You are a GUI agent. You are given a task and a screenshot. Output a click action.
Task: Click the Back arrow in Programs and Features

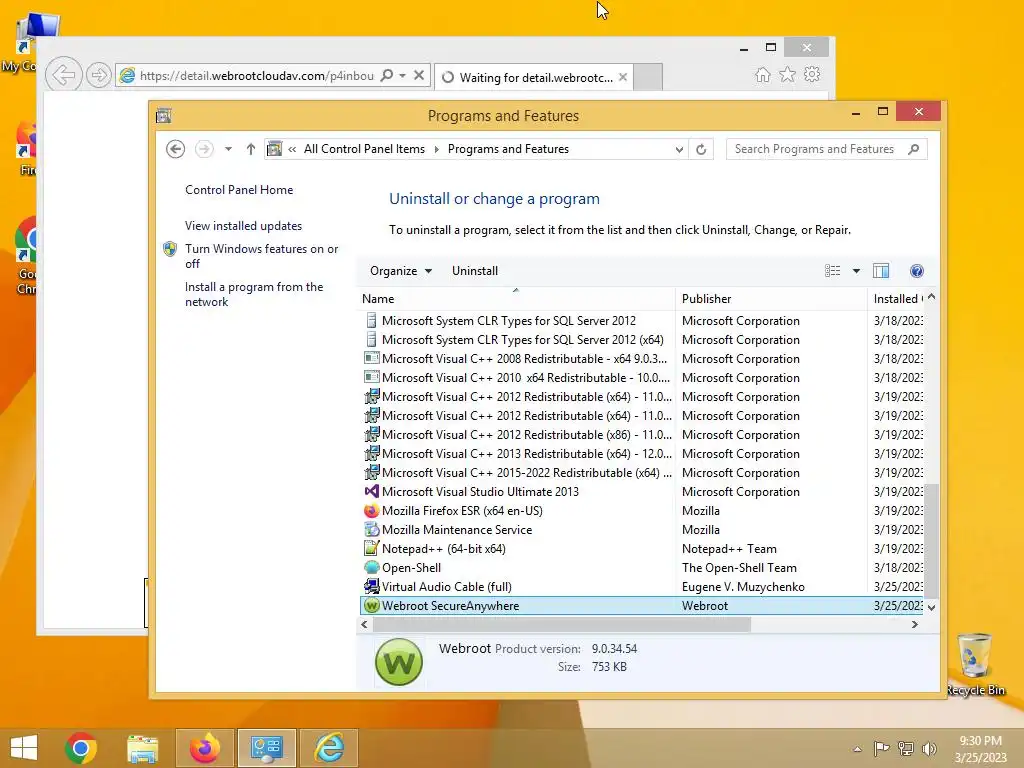pyautogui.click(x=175, y=149)
